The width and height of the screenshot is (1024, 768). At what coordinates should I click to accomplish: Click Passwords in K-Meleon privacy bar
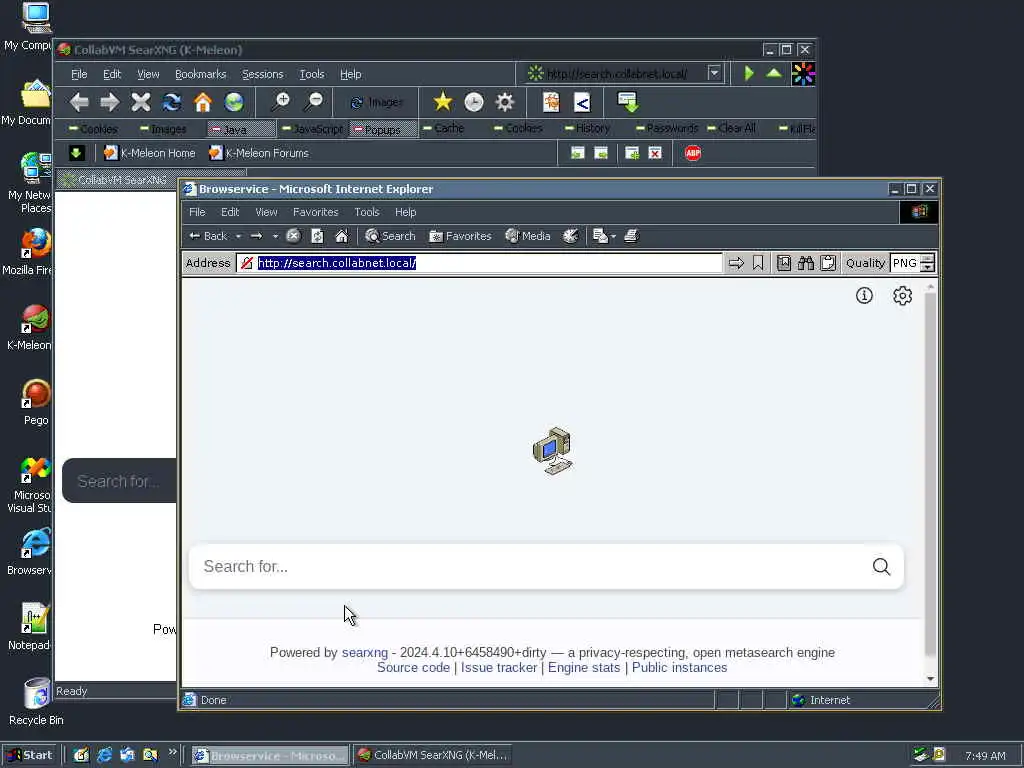(x=667, y=128)
